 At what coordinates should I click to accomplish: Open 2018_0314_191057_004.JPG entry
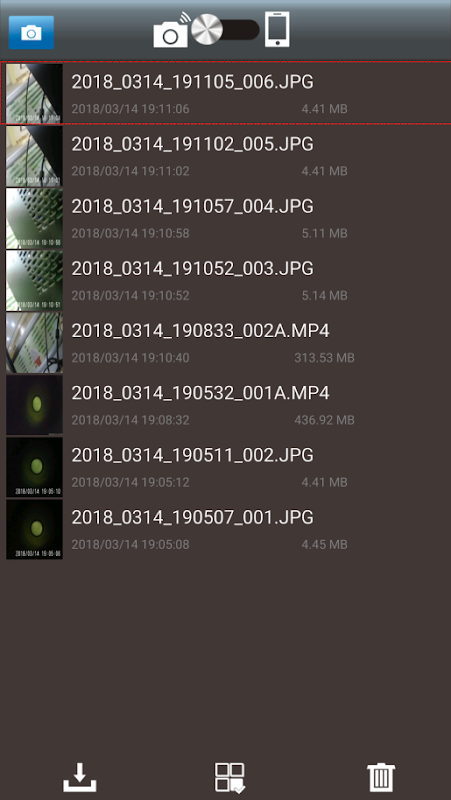click(226, 218)
